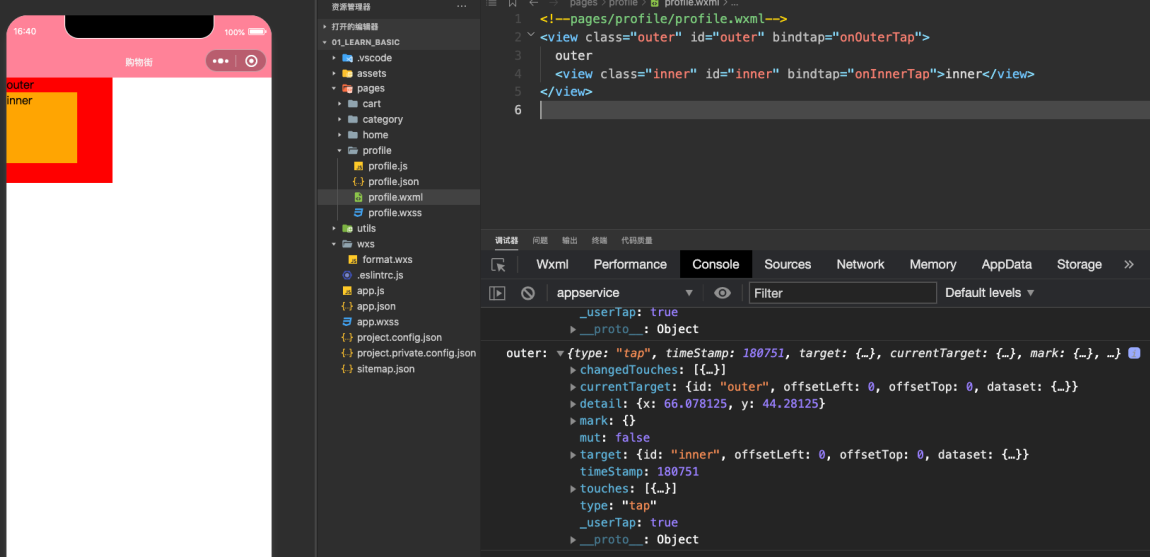Collapse the wxs folder
Viewport: 1150px width, 557px height.
point(334,244)
